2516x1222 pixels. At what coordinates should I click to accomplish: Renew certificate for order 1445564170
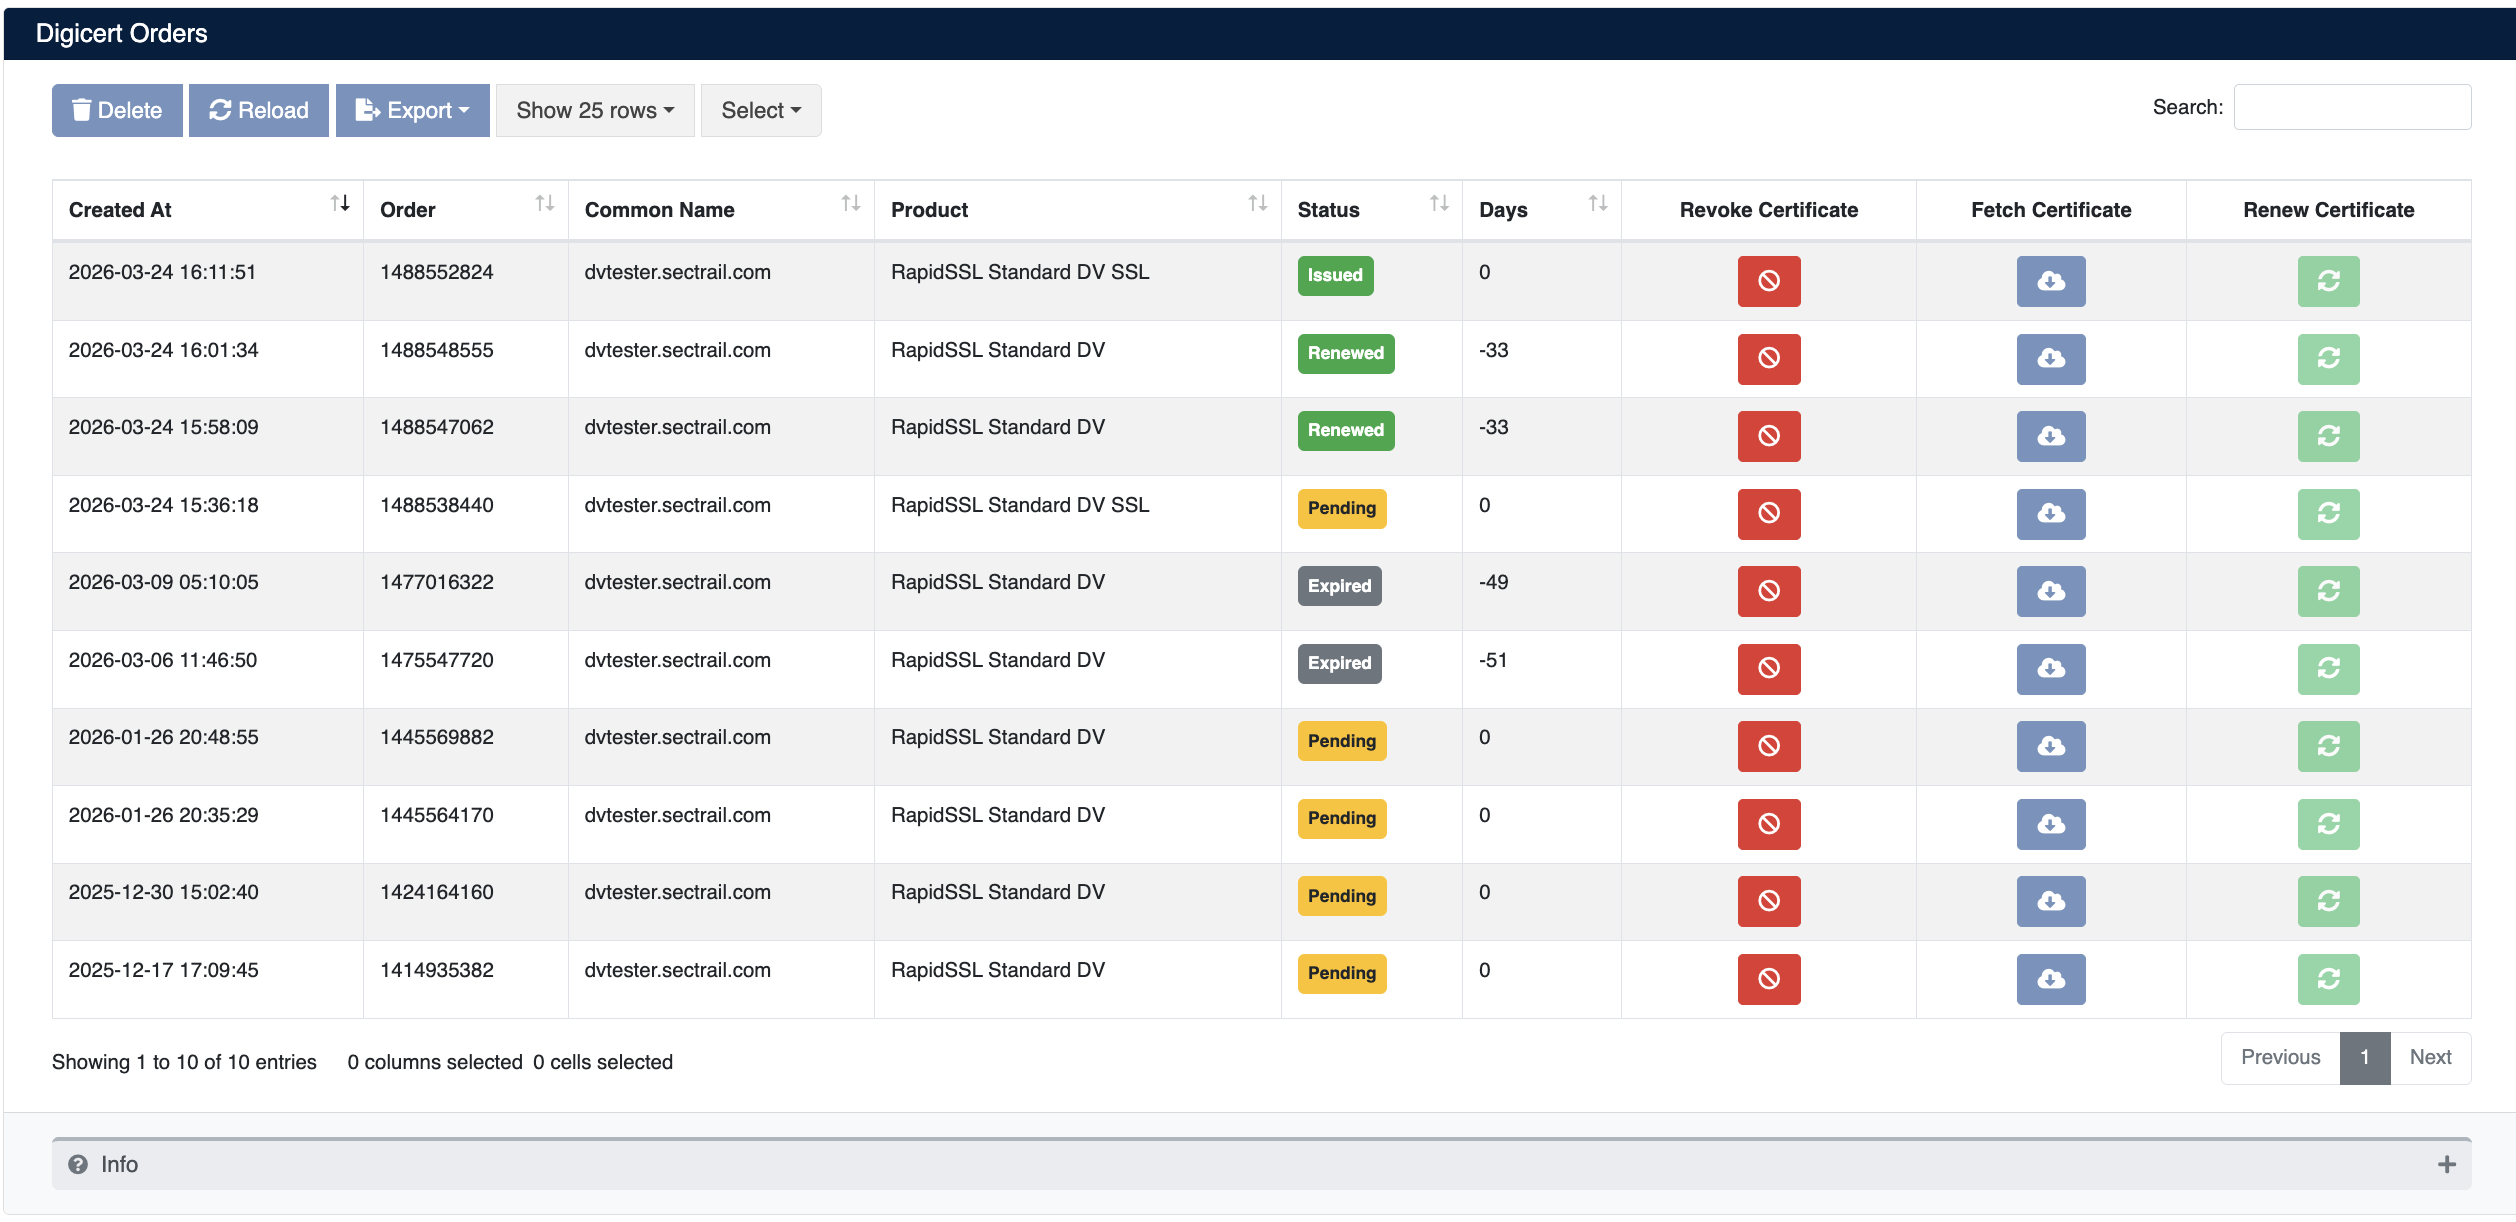(2328, 824)
